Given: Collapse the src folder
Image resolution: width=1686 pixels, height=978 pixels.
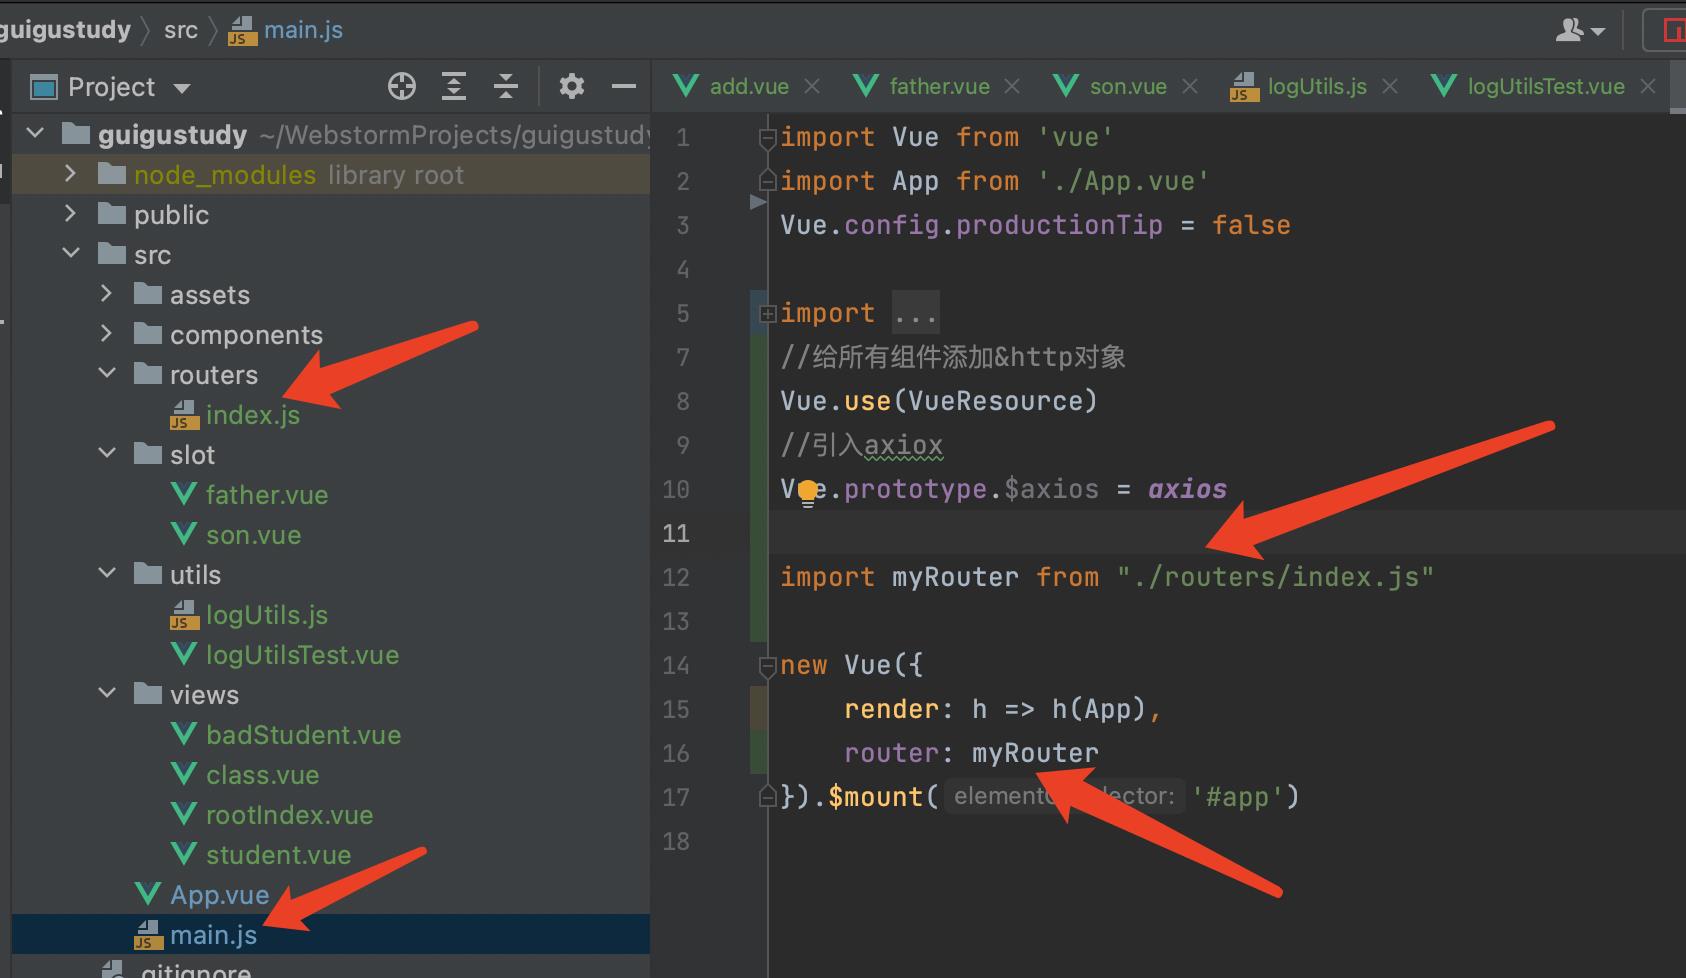Looking at the screenshot, I should (71, 253).
